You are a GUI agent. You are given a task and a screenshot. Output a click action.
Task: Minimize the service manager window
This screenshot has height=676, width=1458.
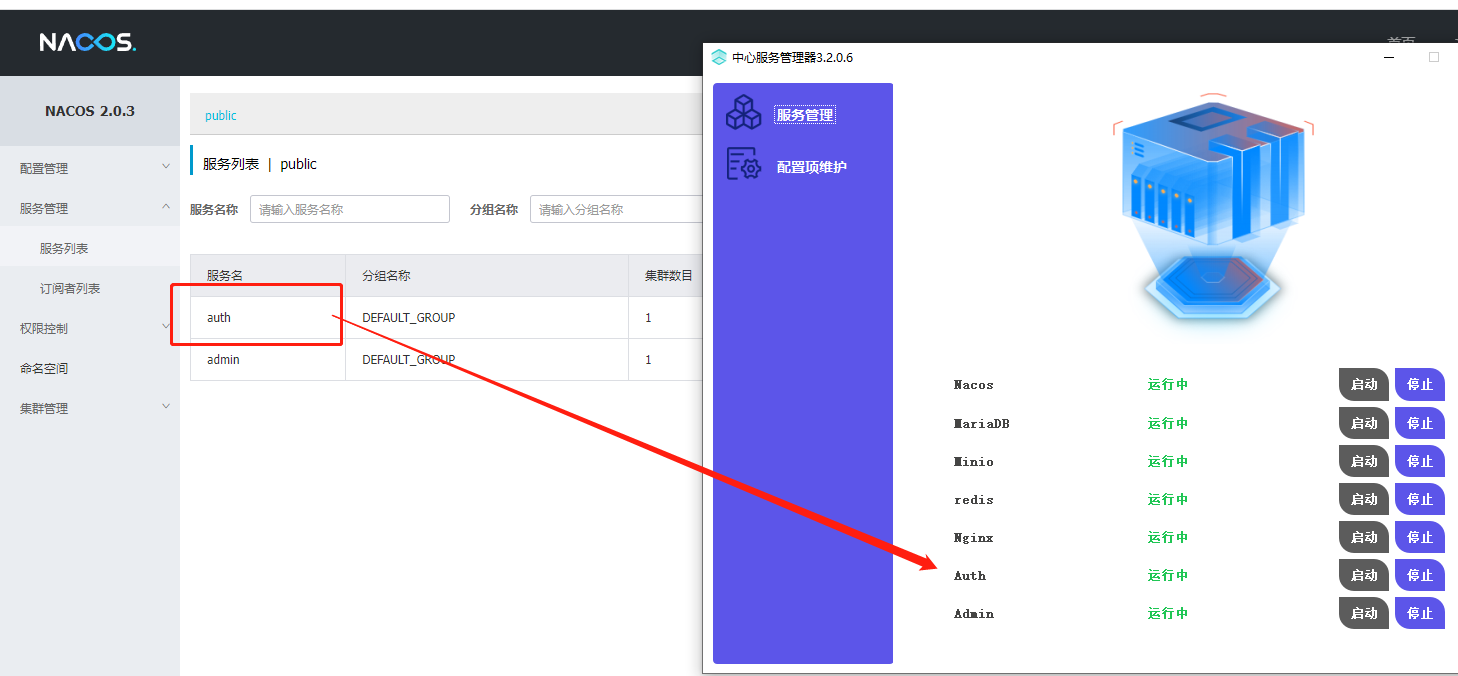pos(1389,58)
